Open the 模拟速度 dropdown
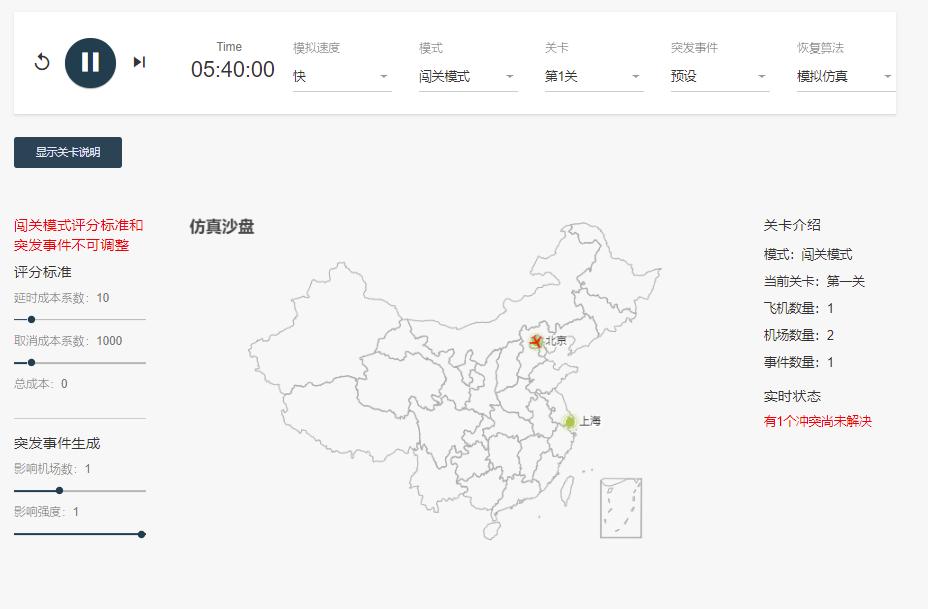 (341, 76)
